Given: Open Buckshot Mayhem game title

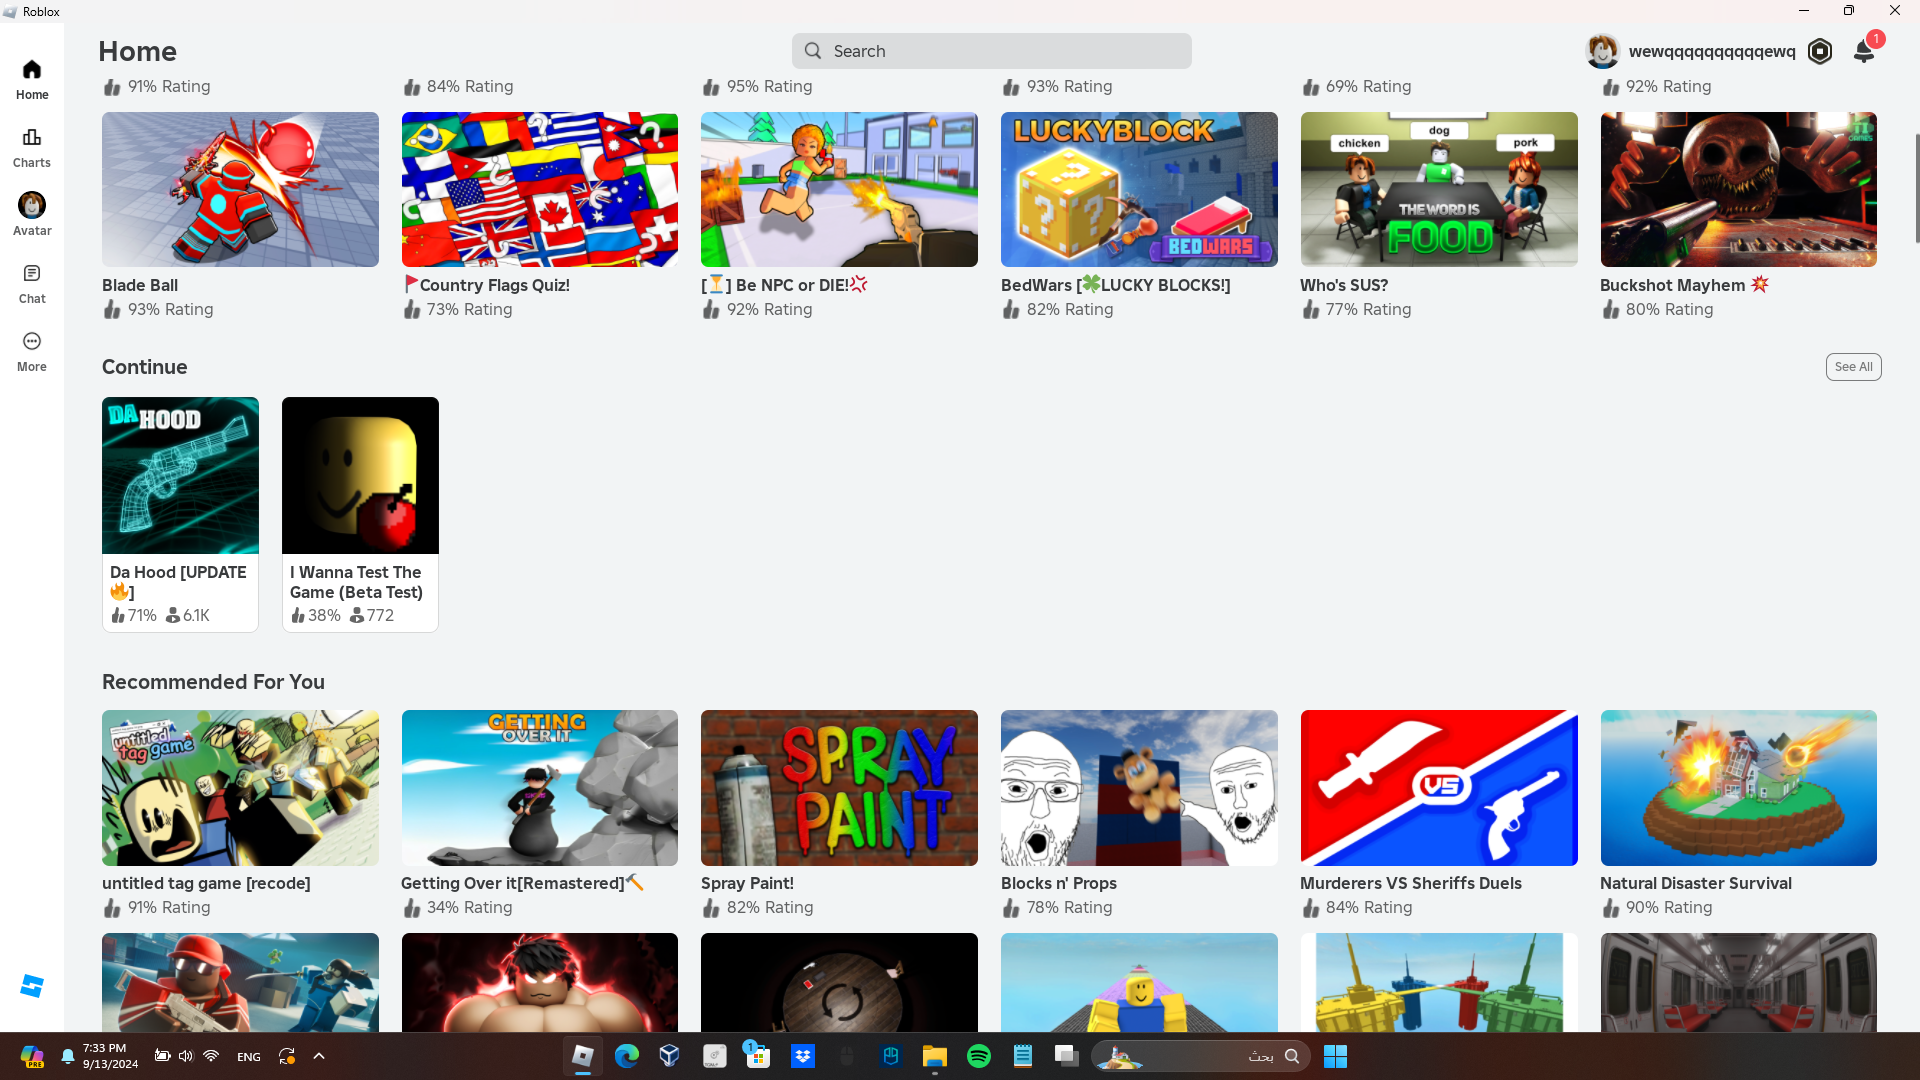Looking at the screenshot, I should [1684, 285].
